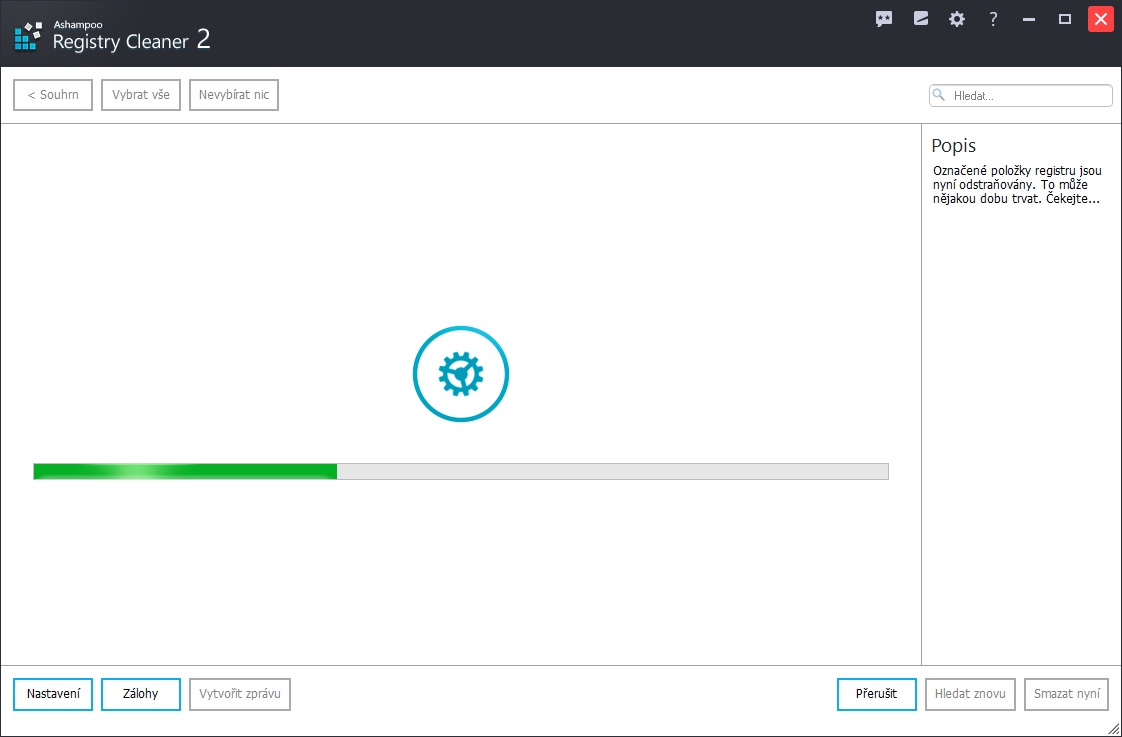1122x737 pixels.
Task: Stop the cleaning with Přerušit
Action: pyautogui.click(x=876, y=694)
